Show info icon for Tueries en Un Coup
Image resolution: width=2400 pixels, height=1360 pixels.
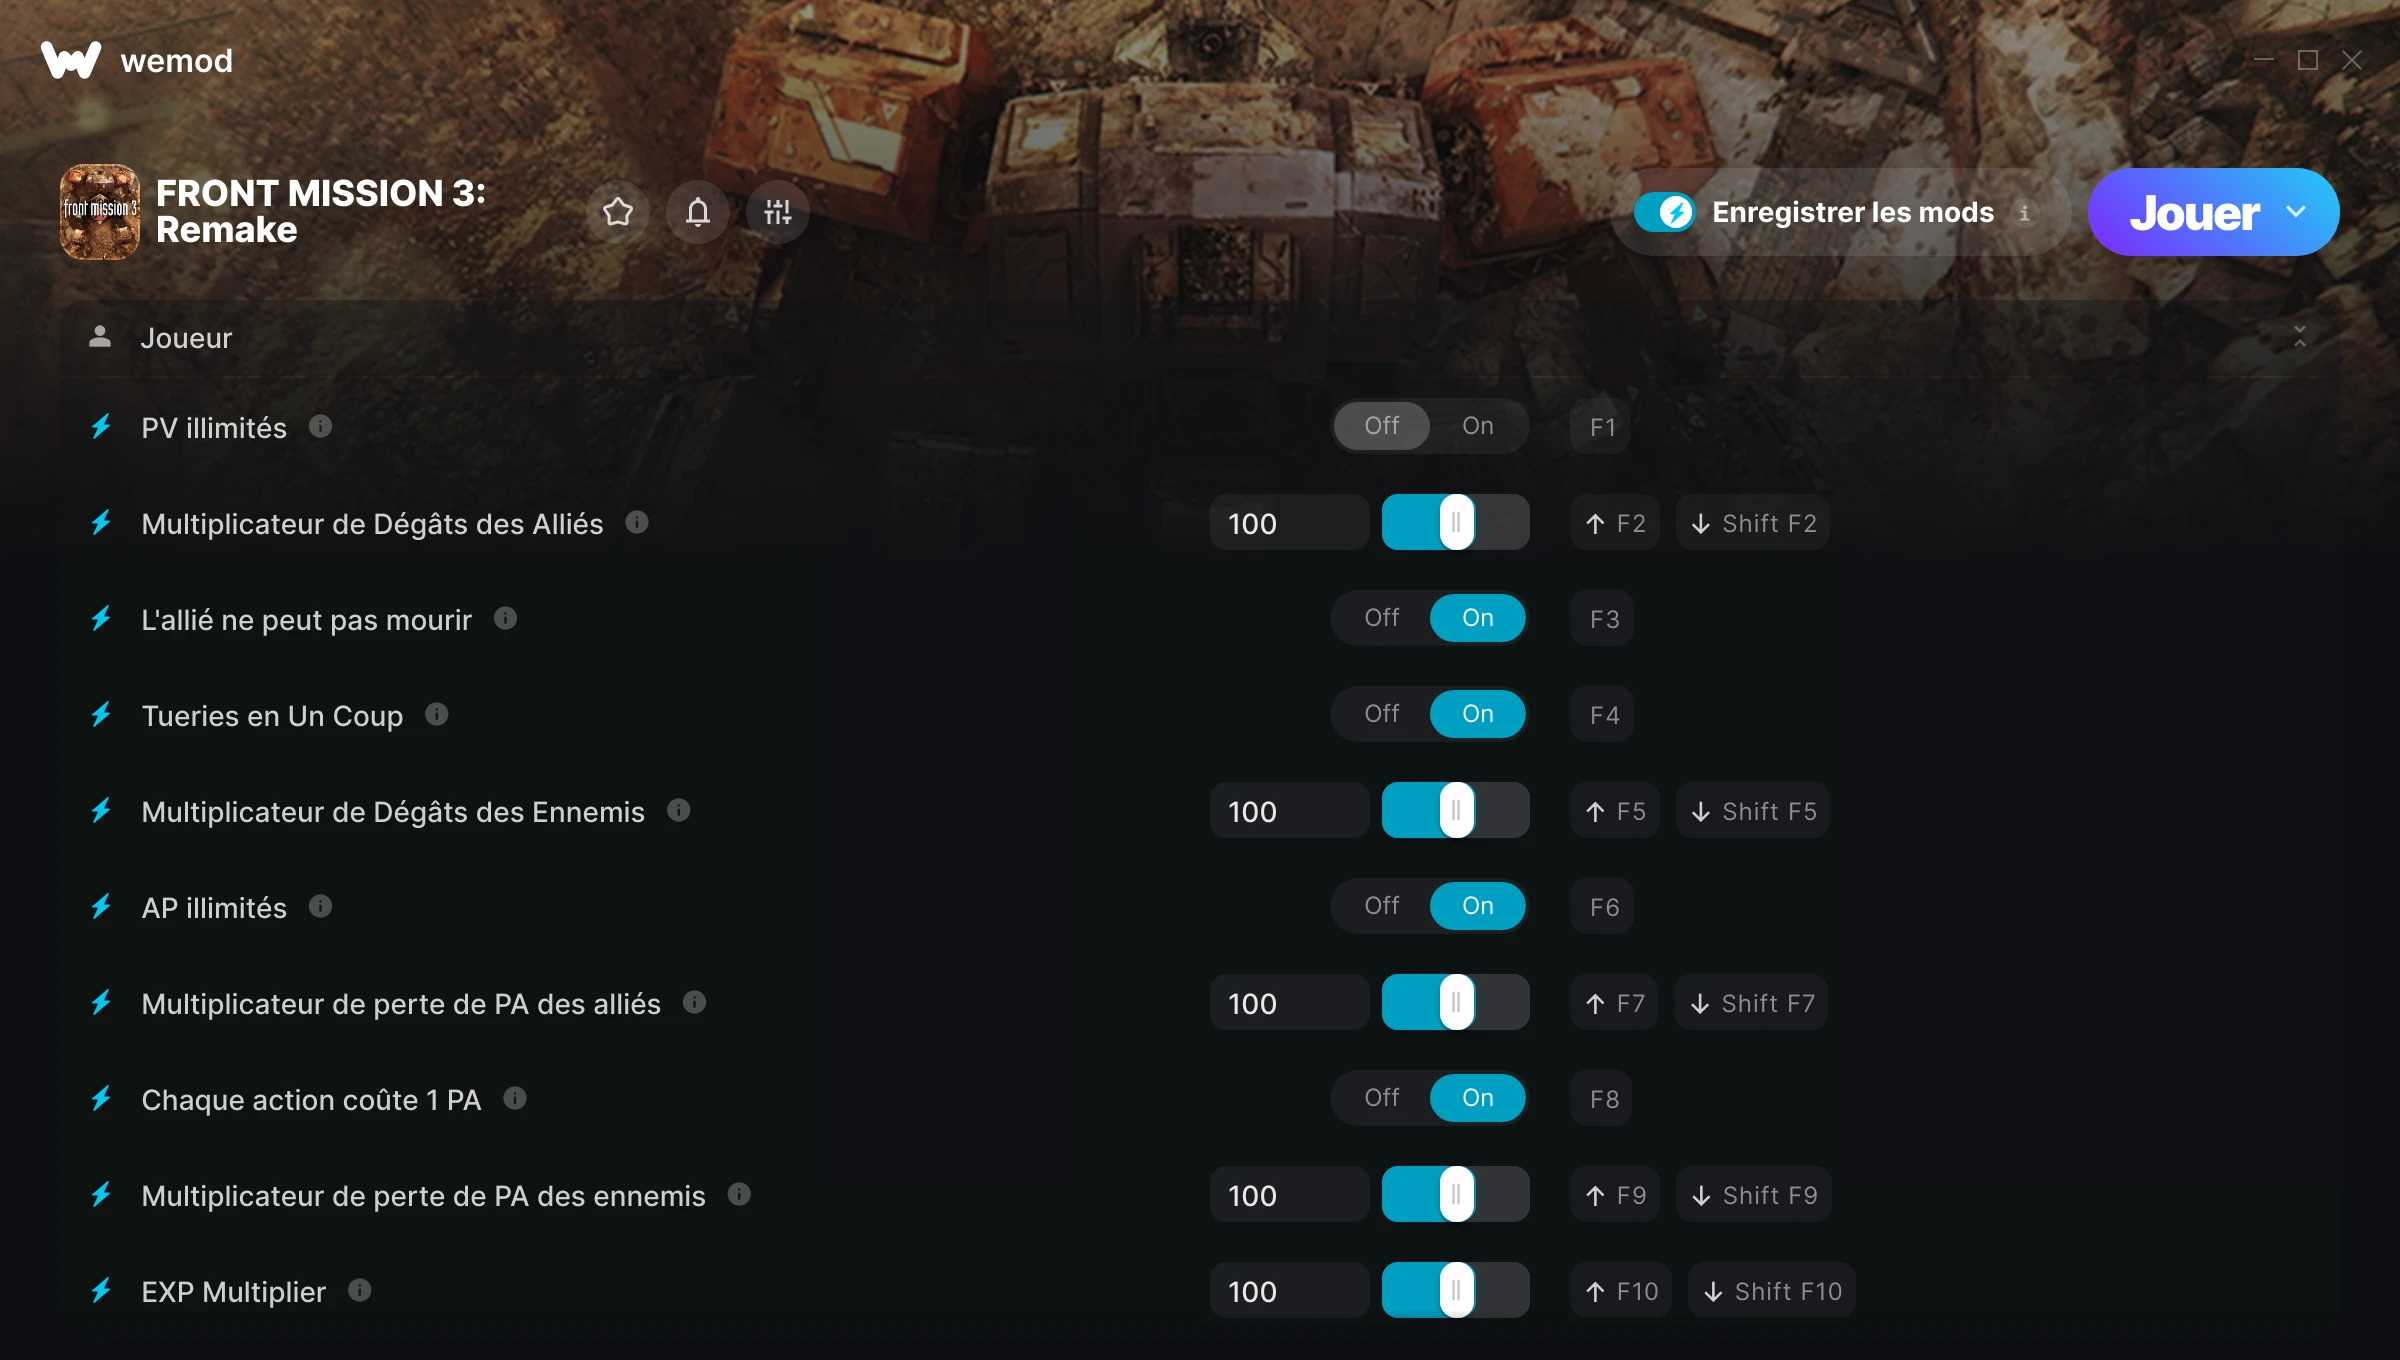[436, 714]
